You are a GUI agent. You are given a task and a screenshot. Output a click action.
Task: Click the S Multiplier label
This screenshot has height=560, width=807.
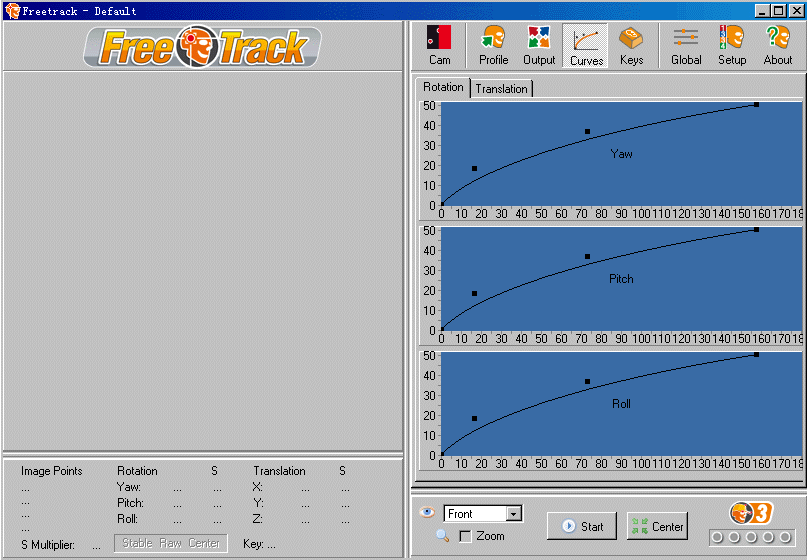tap(48, 545)
